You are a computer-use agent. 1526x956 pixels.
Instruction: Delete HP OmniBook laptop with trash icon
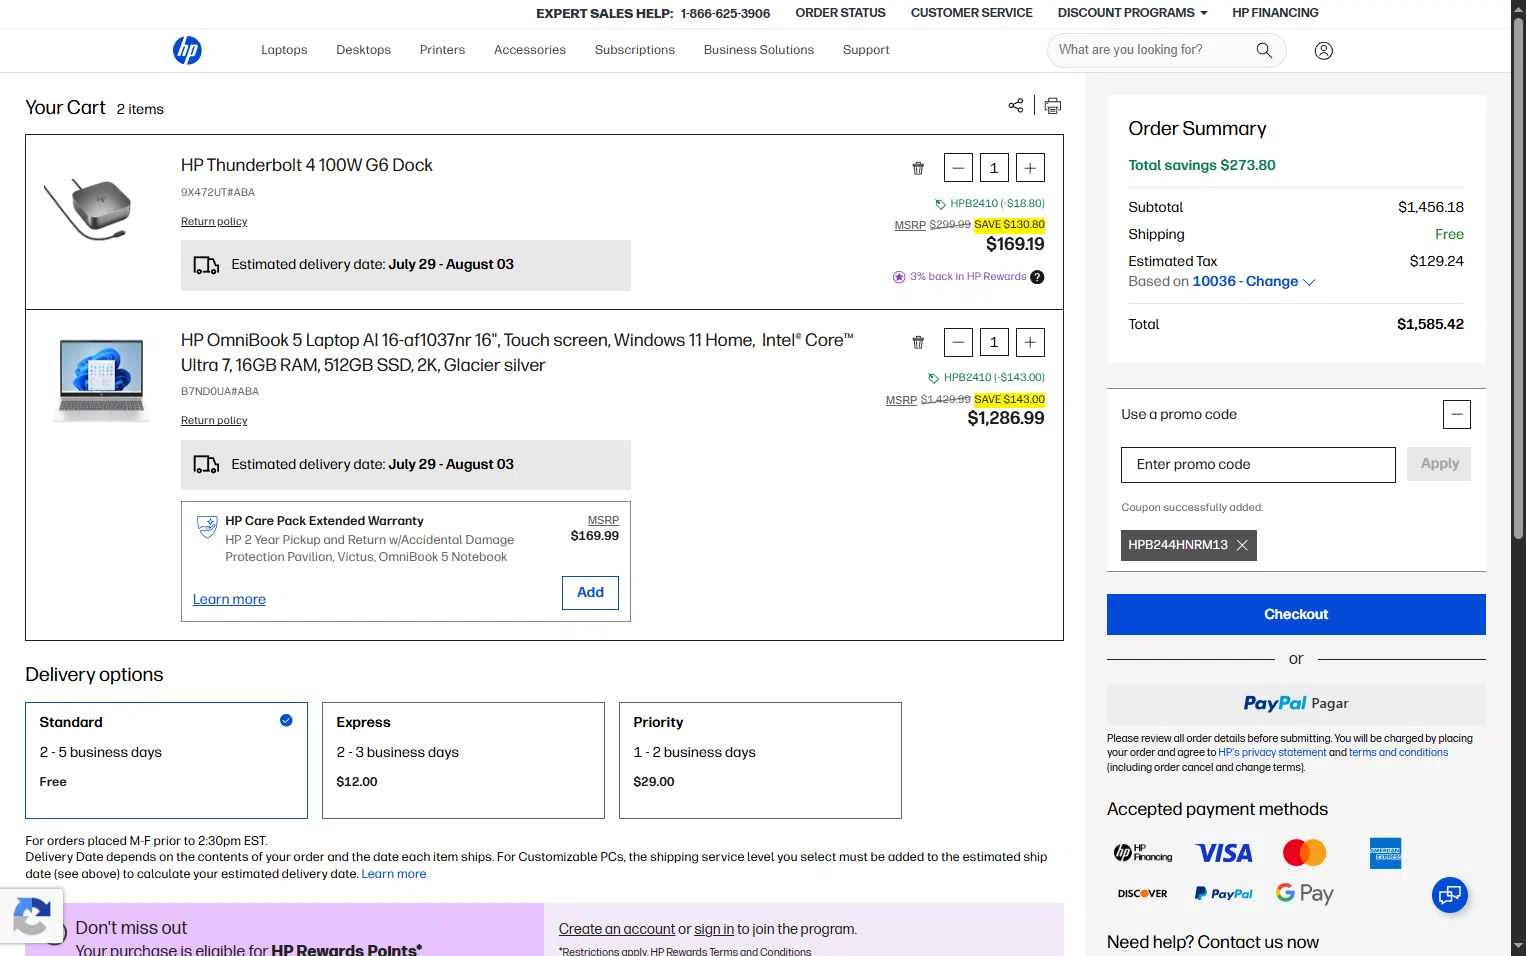(918, 342)
